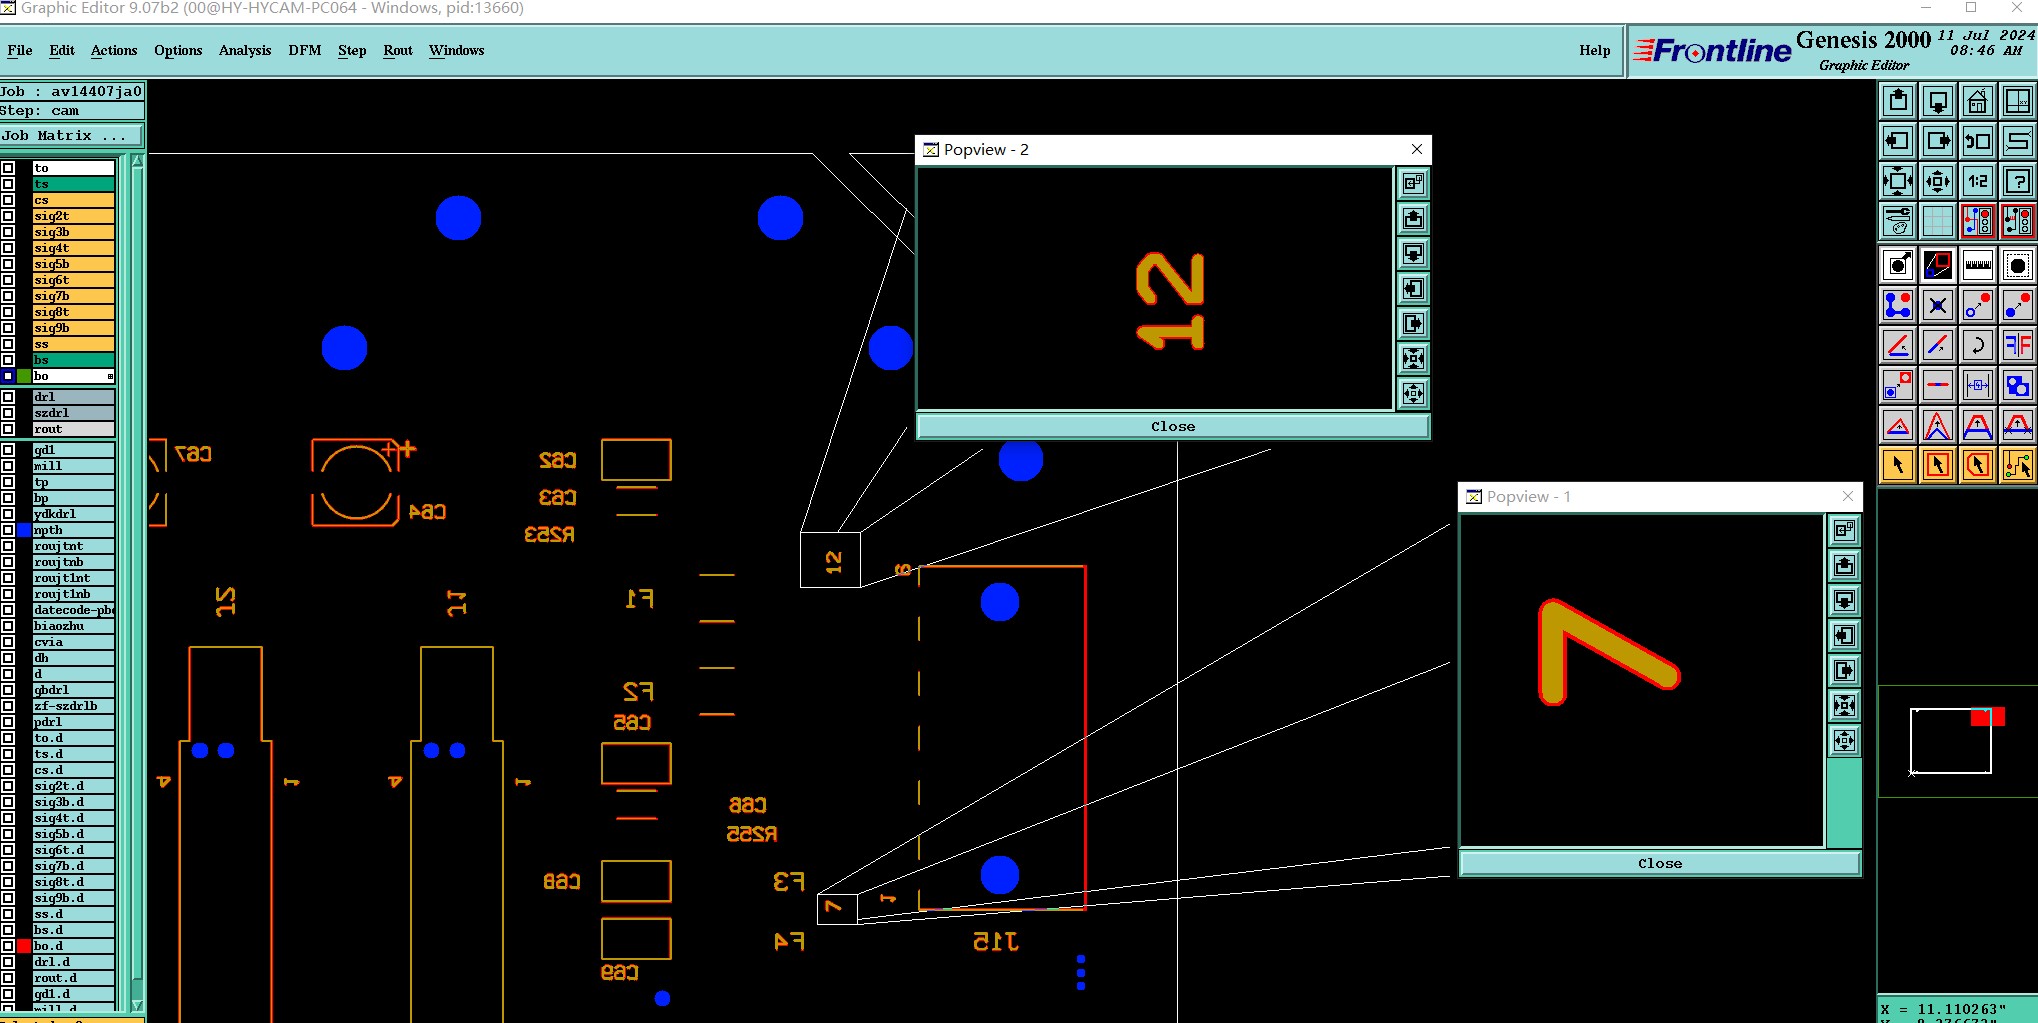Click layer list scroll-up arrow

pos(138,162)
